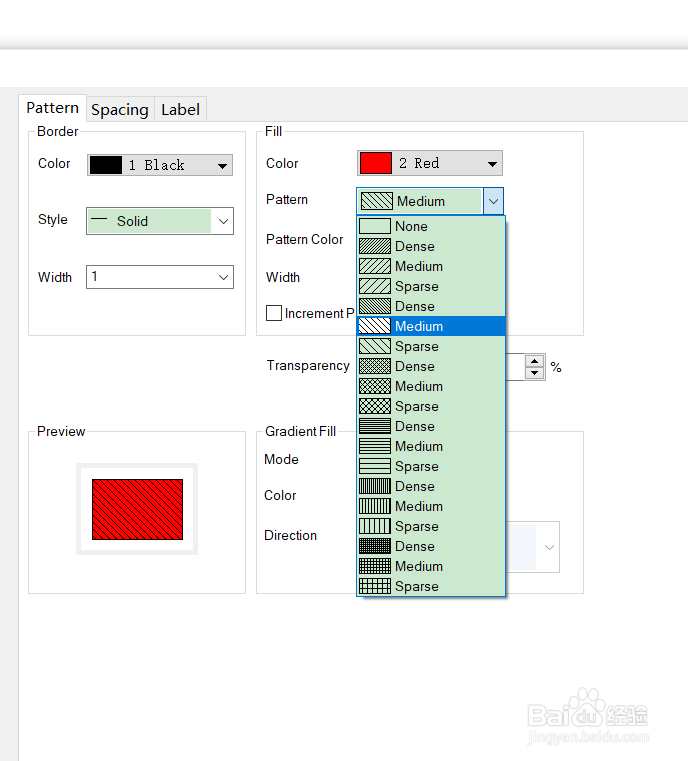Open the gradient Direction dropdown arrow
This screenshot has width=688, height=761.
coord(549,547)
